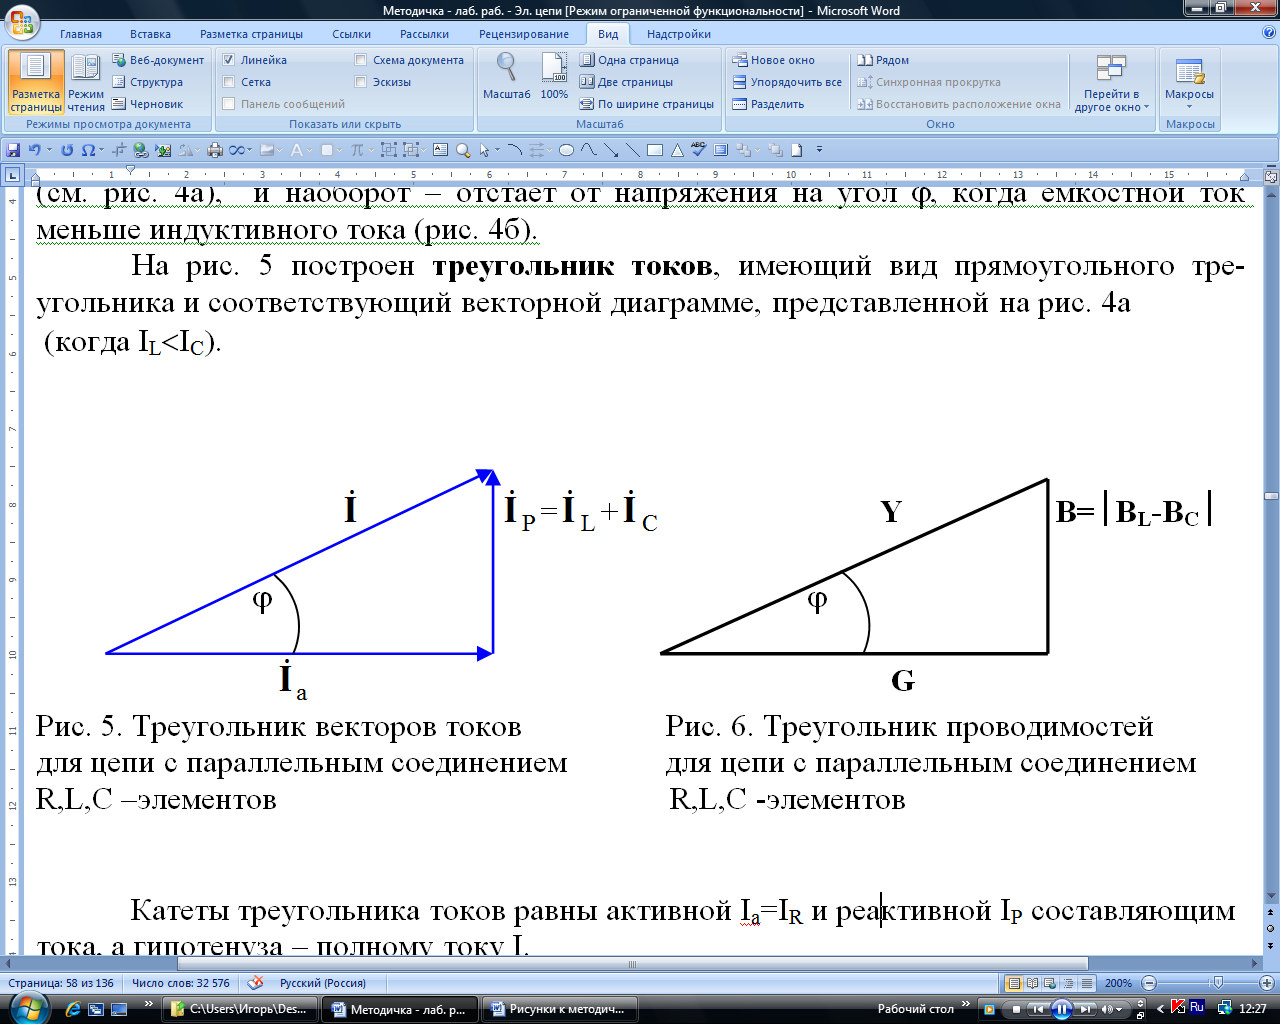This screenshot has width=1280, height=1024.
Task: Select Print Layout (Разметка страницы) view
Action: tap(36, 83)
